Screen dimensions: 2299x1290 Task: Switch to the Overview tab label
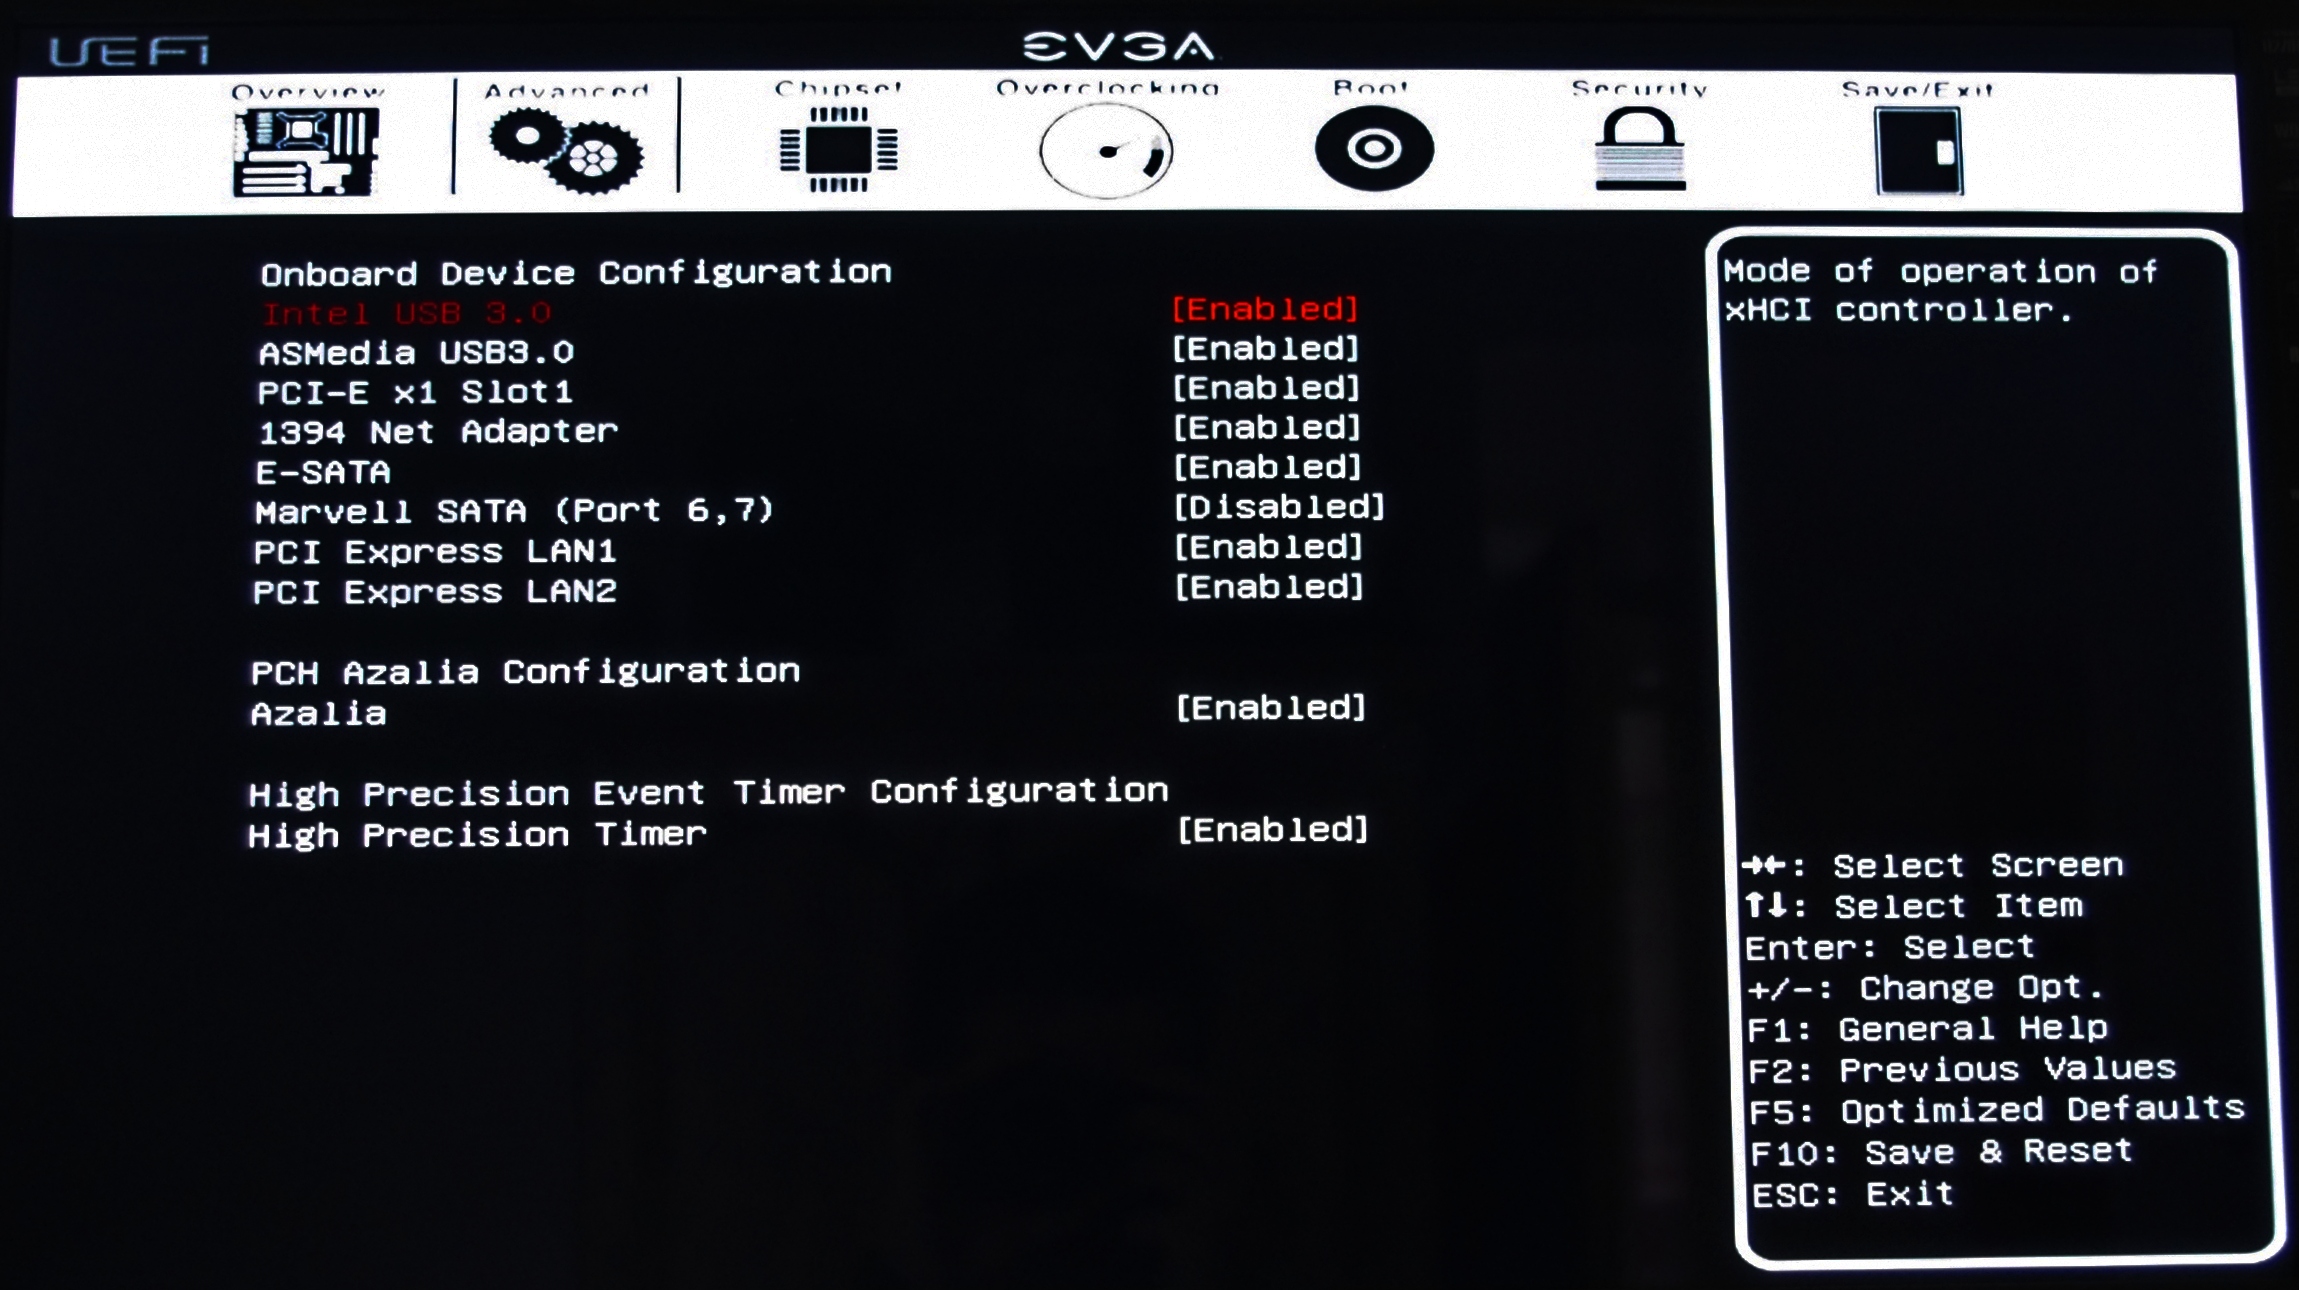pyautogui.click(x=307, y=91)
